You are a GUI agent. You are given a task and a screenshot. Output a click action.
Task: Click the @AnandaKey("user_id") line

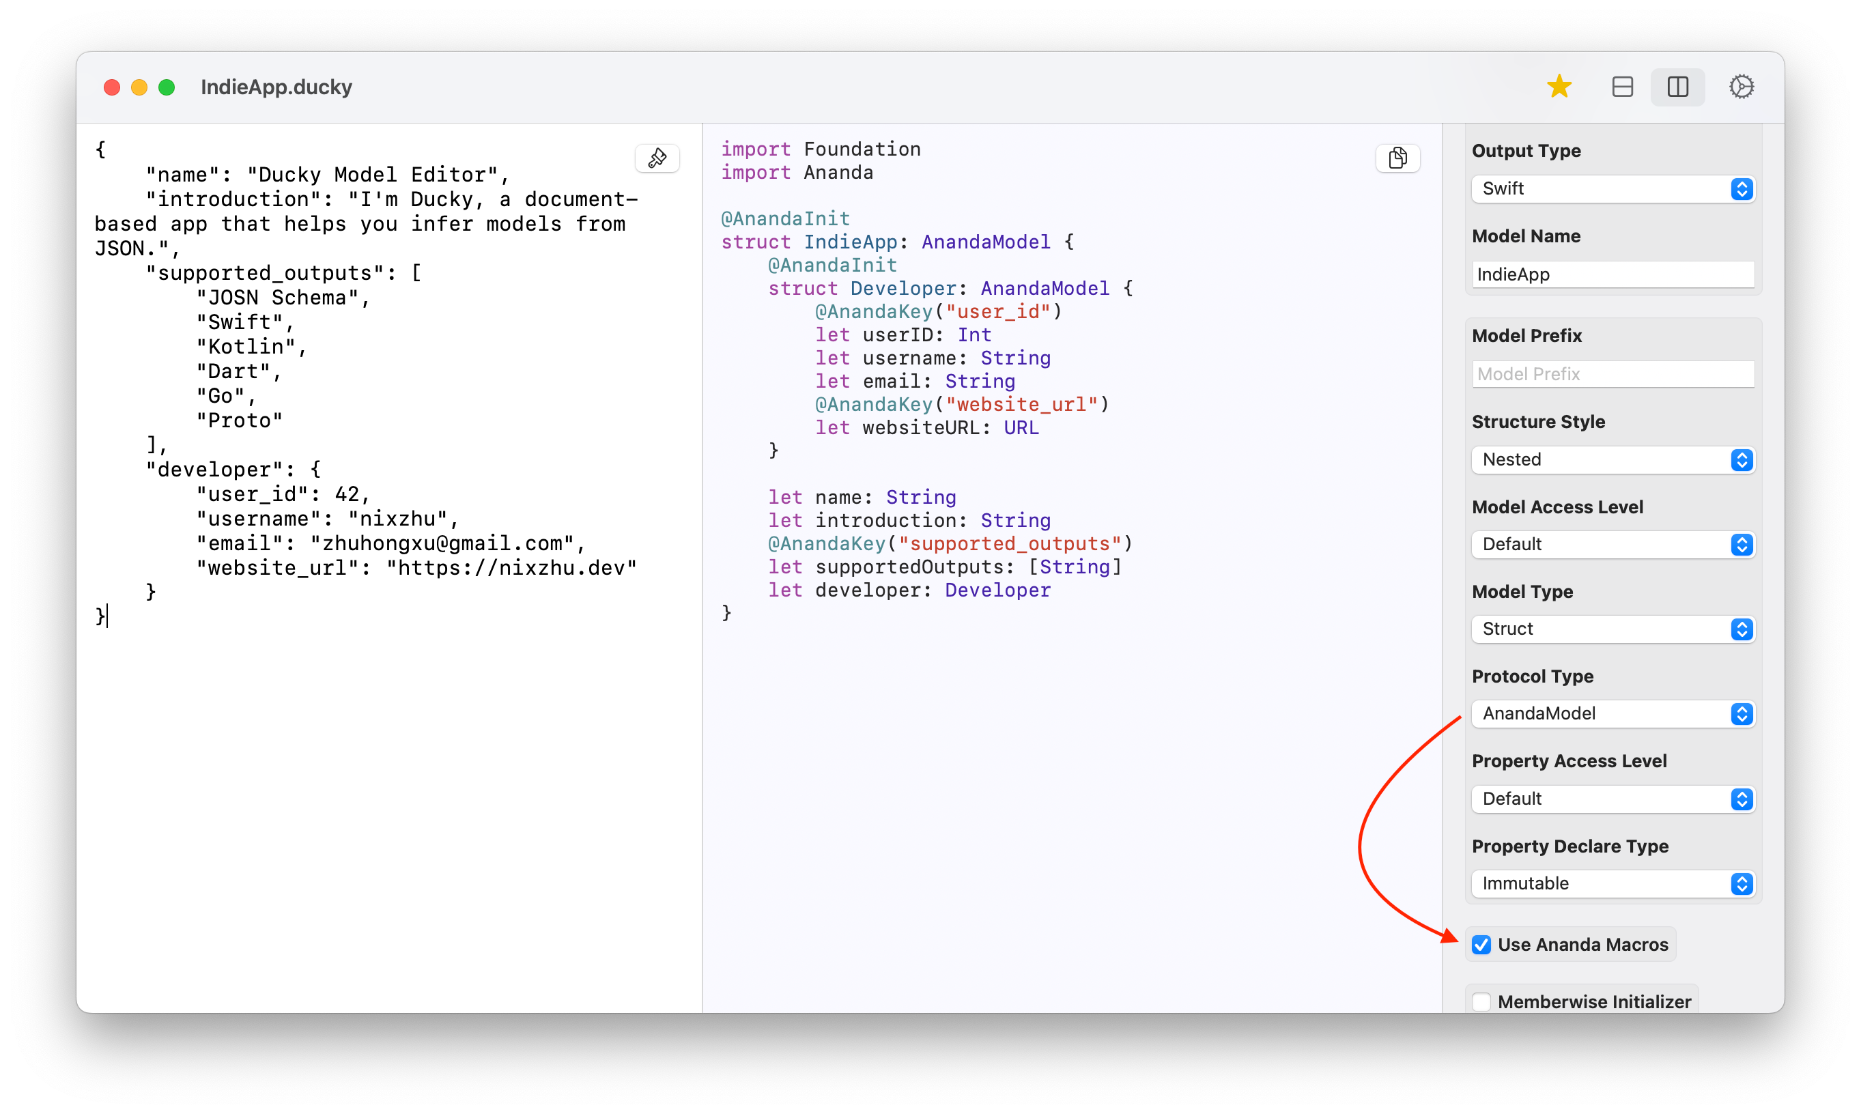click(938, 312)
